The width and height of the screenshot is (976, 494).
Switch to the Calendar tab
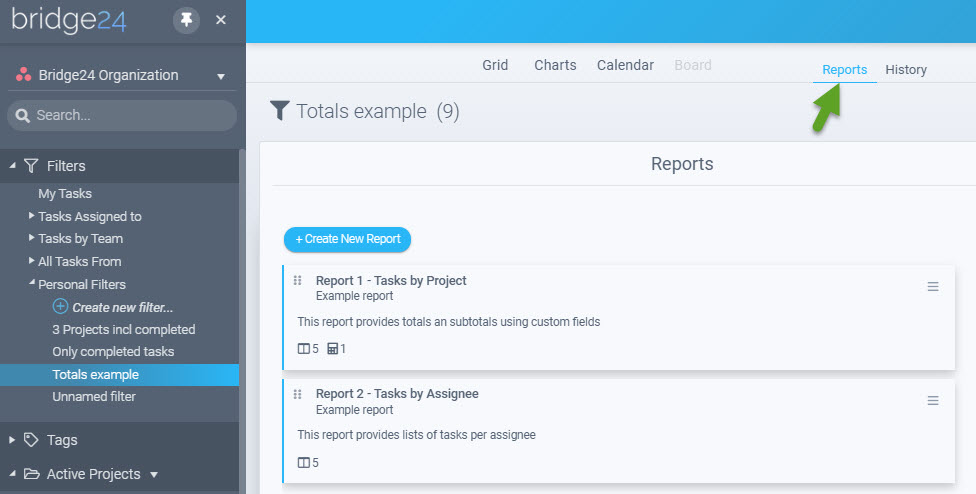[x=625, y=65]
